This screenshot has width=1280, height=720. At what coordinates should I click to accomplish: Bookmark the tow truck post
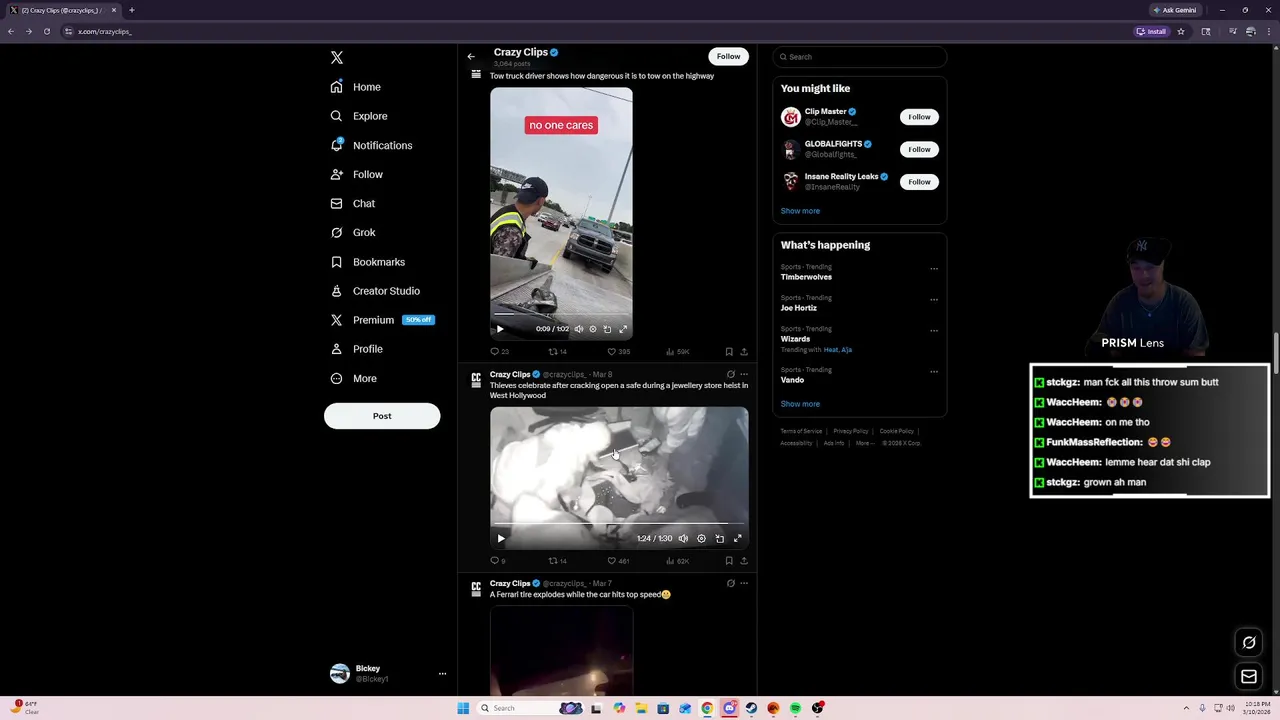coord(729,352)
